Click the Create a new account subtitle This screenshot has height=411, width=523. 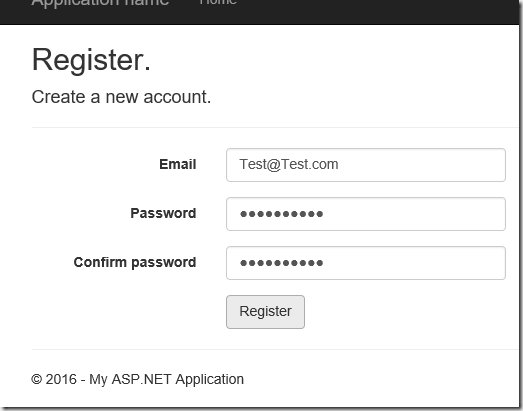(121, 97)
